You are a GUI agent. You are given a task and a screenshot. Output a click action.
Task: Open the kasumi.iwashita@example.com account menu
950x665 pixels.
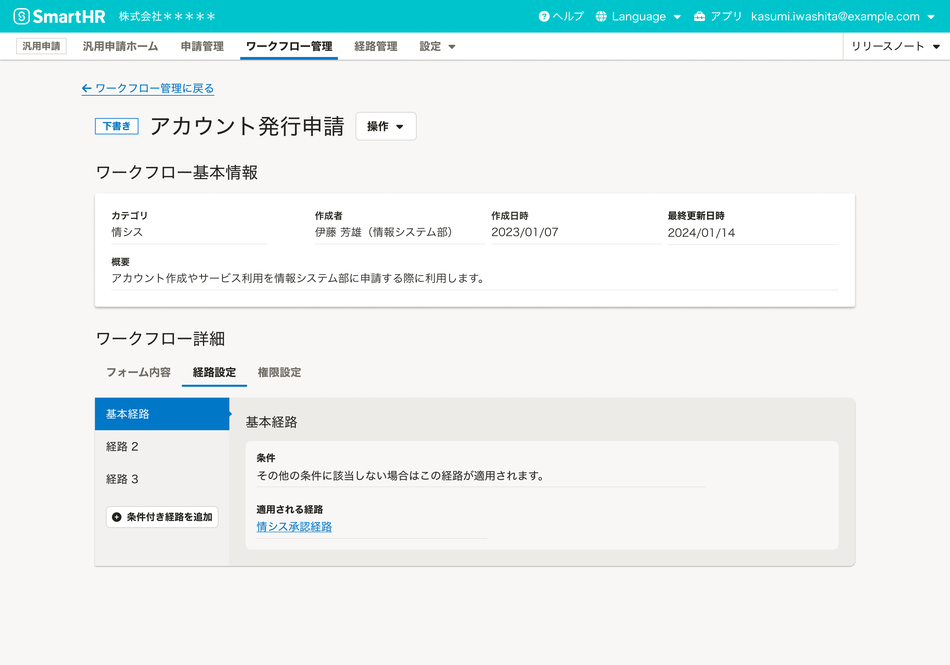click(x=842, y=16)
